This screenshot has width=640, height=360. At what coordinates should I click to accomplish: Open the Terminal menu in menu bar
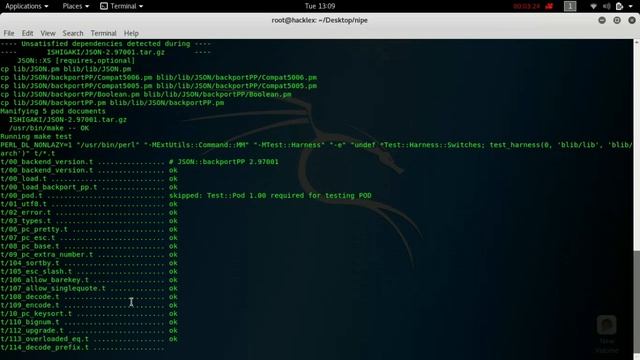[103, 33]
